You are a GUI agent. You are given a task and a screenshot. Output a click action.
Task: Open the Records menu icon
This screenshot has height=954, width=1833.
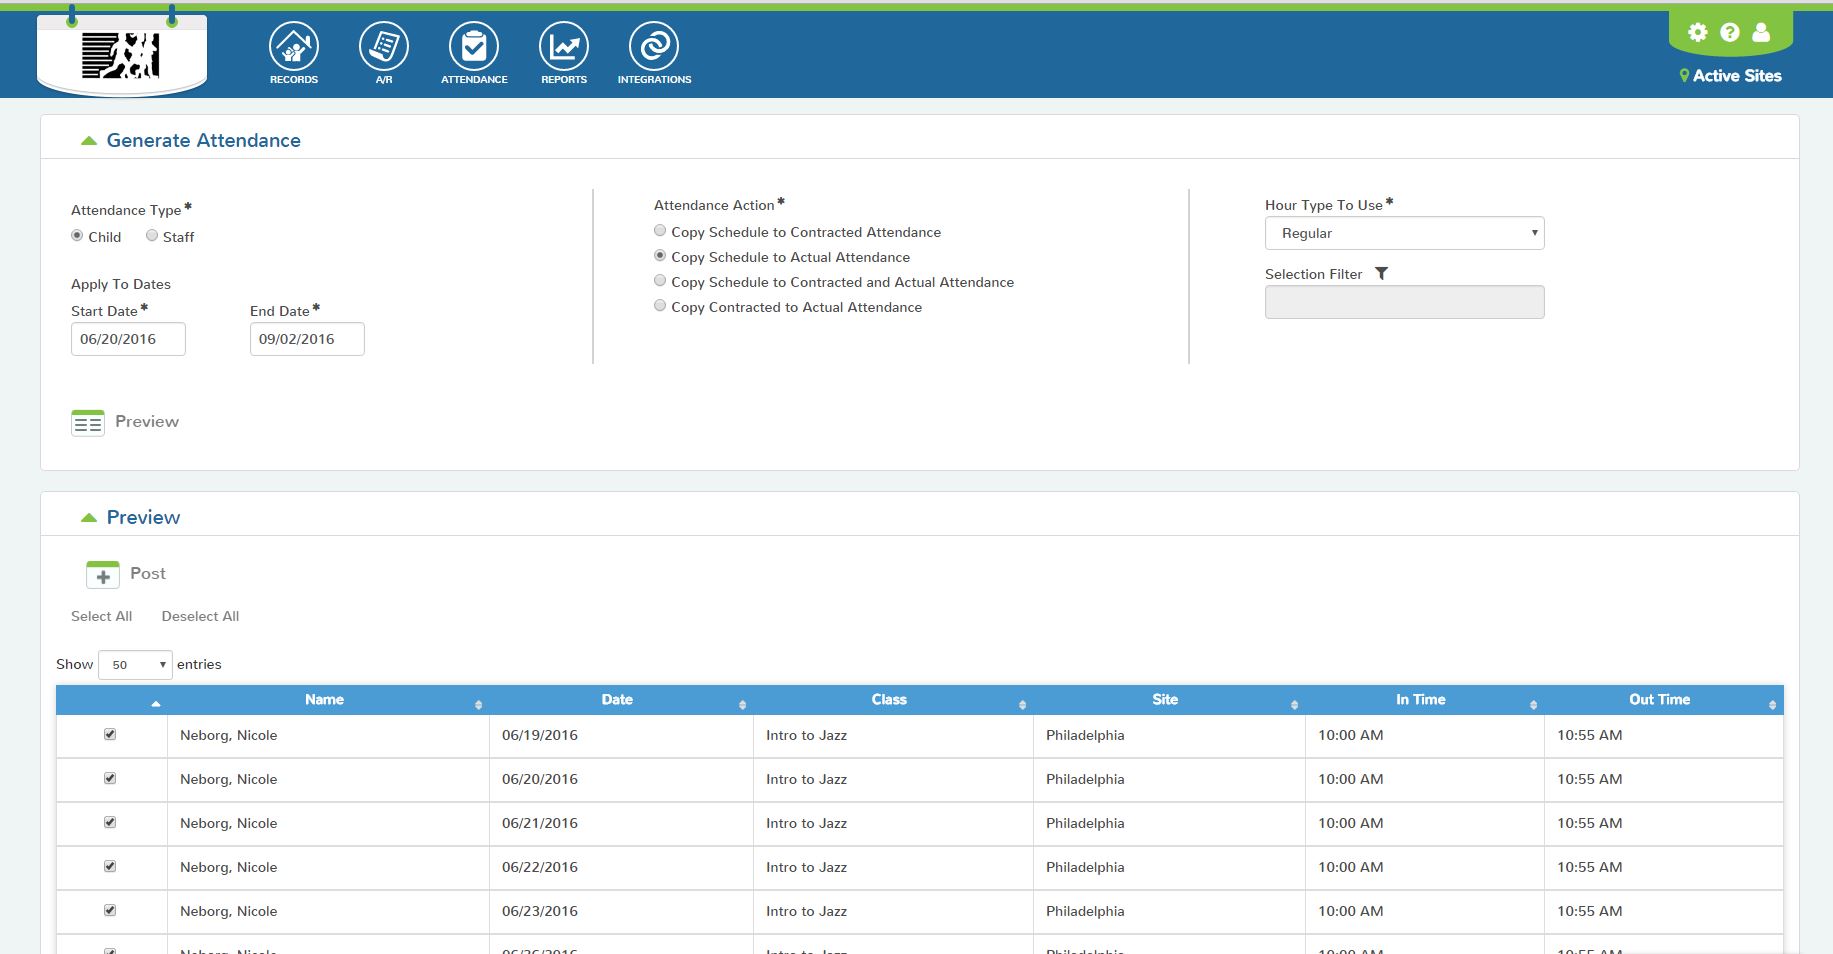(x=294, y=47)
